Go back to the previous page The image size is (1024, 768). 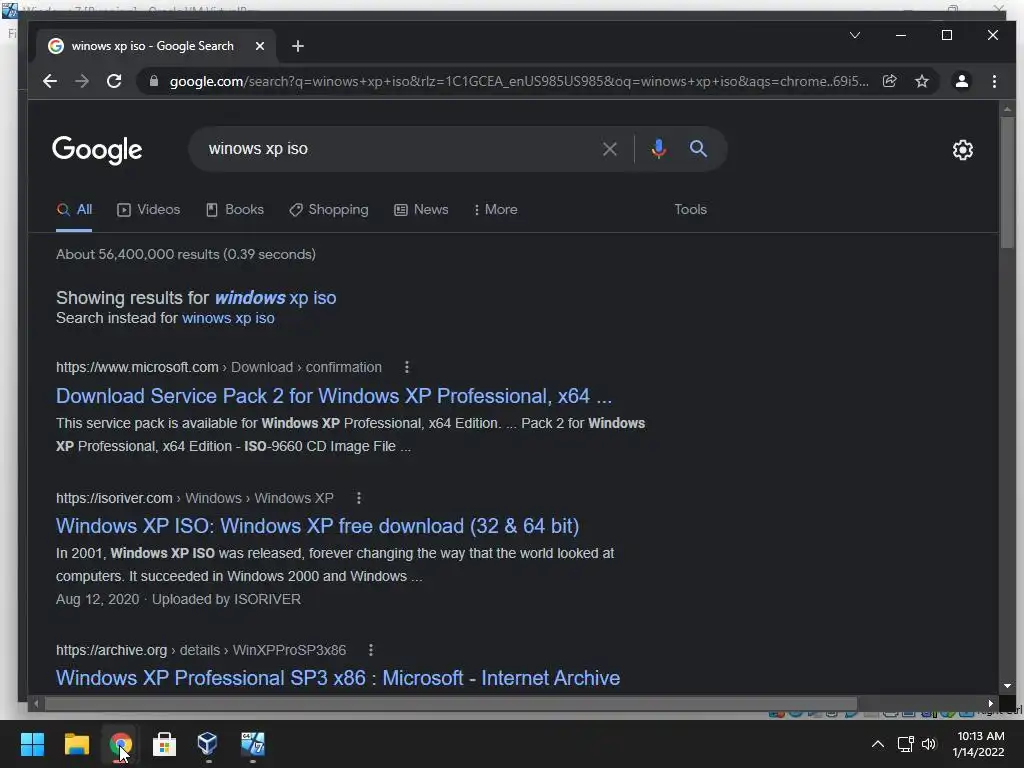[x=50, y=81]
